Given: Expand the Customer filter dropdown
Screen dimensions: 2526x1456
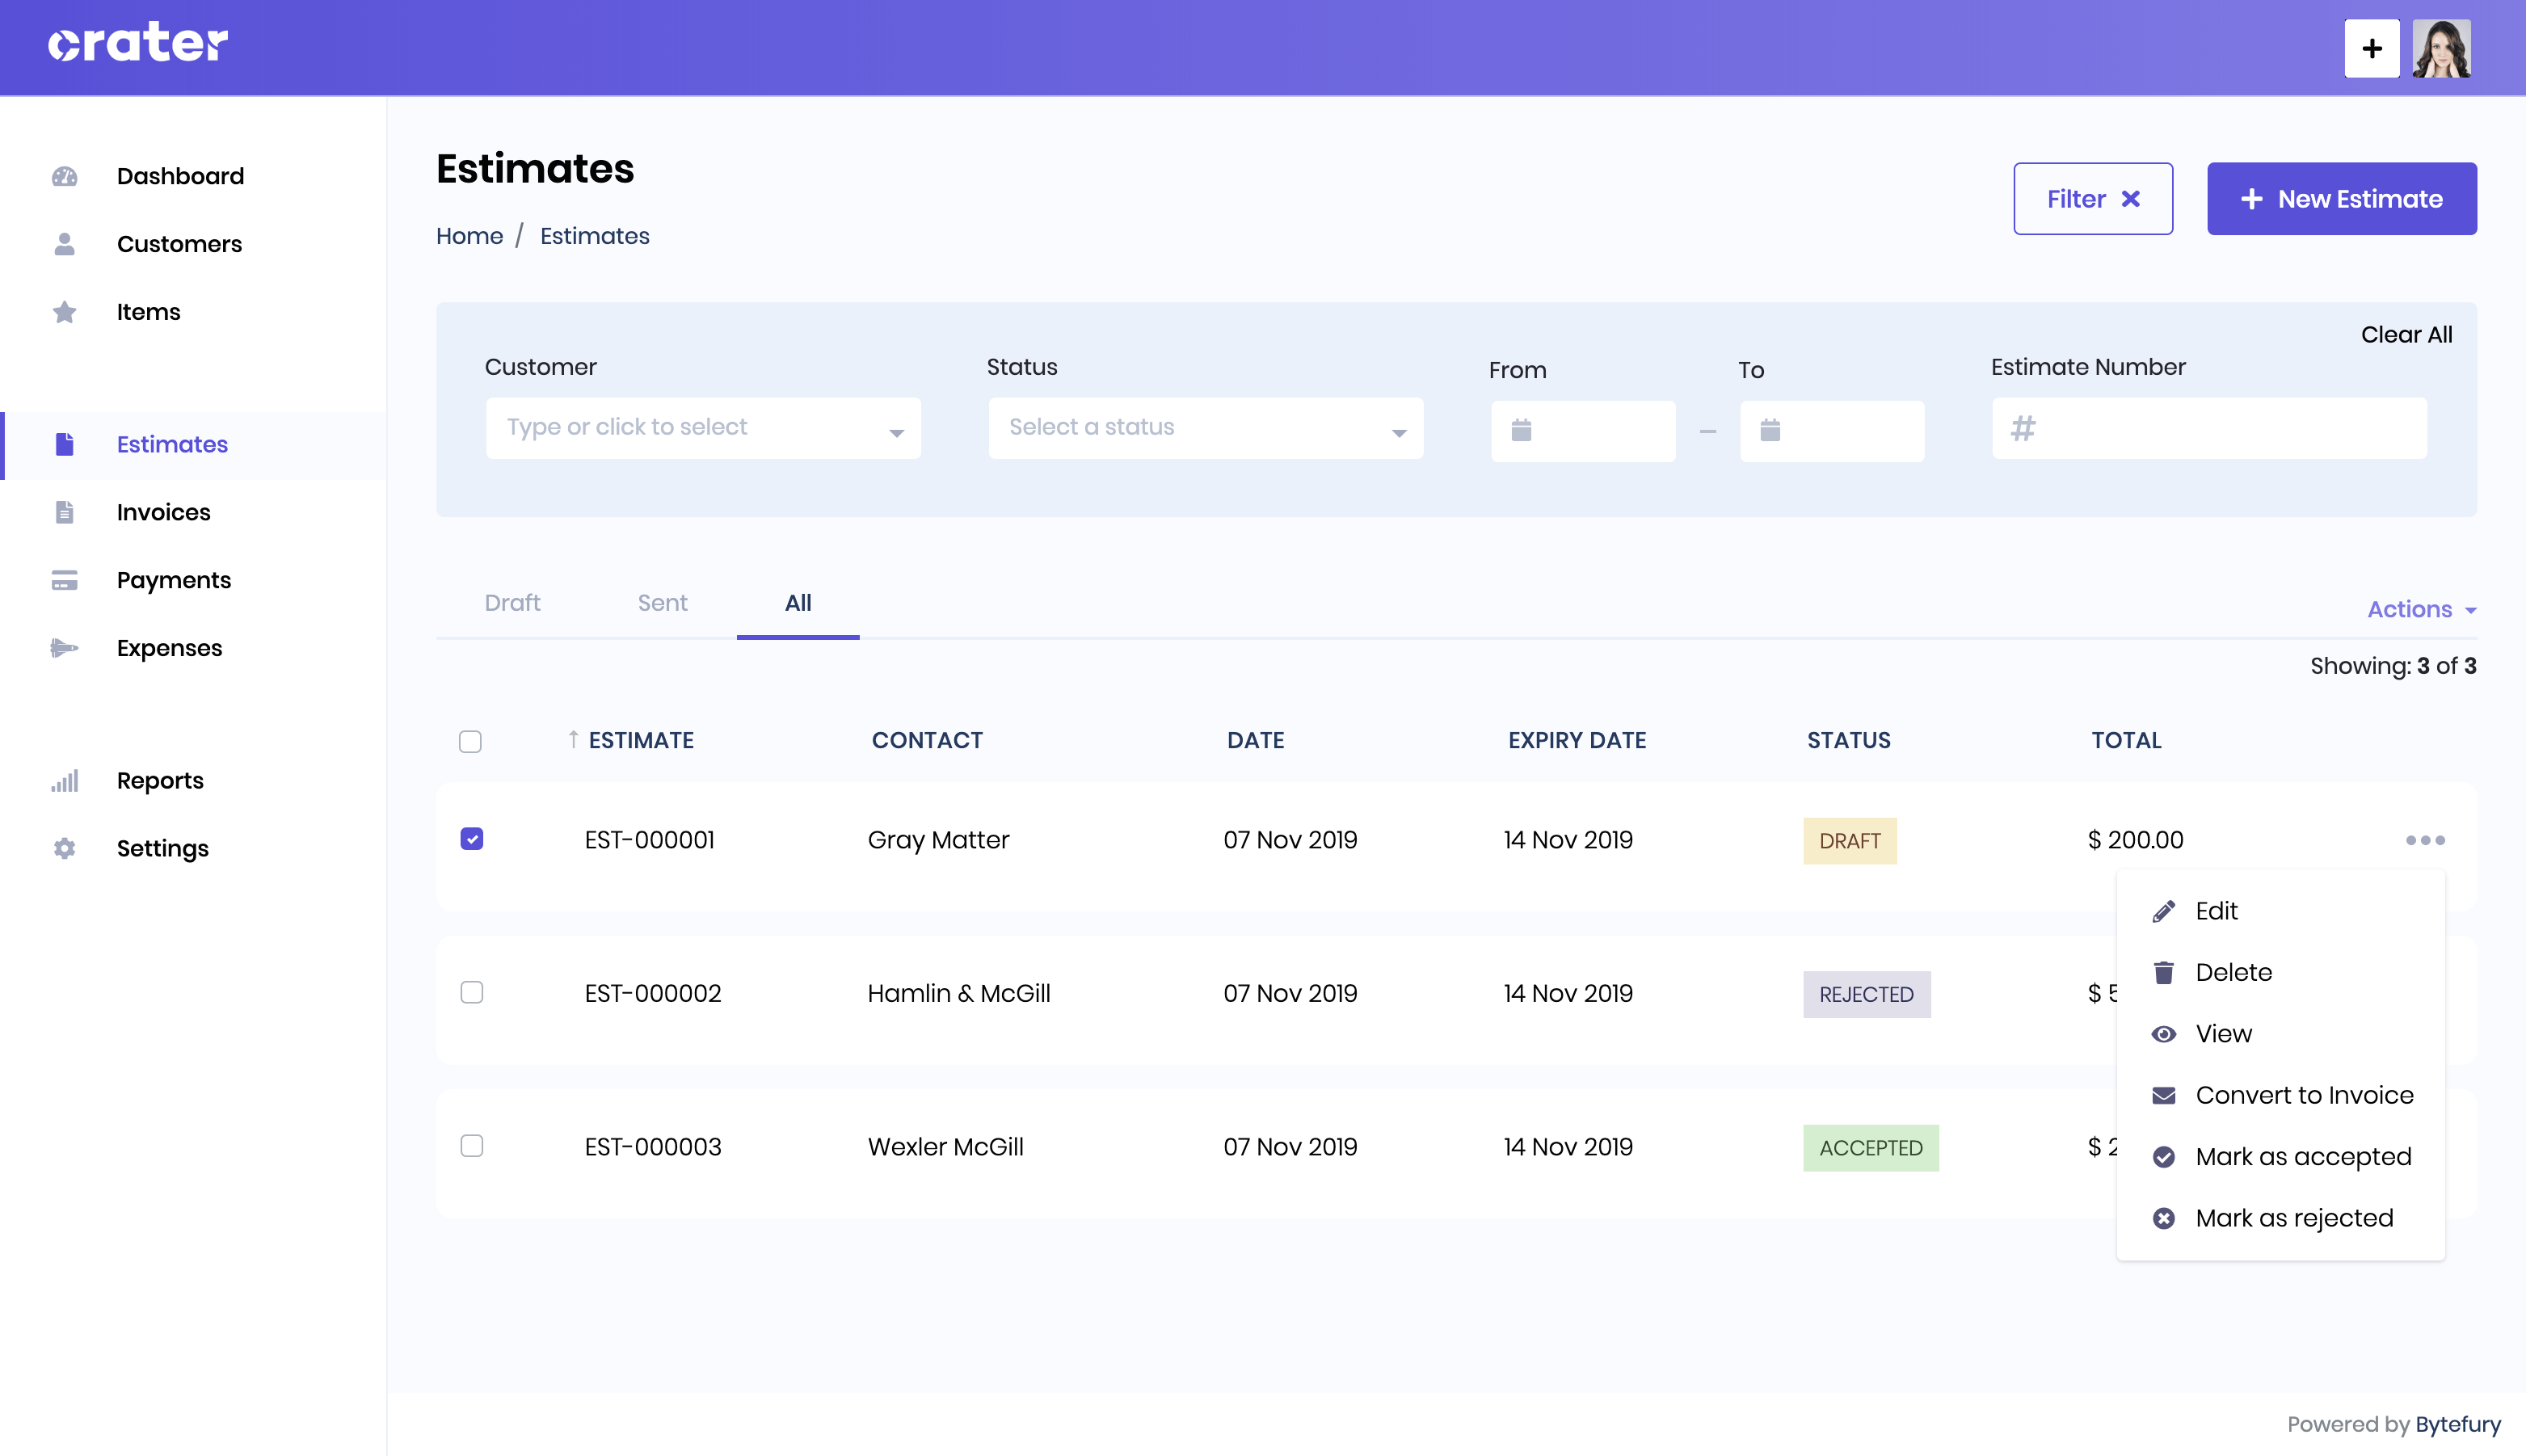Looking at the screenshot, I should pos(703,427).
